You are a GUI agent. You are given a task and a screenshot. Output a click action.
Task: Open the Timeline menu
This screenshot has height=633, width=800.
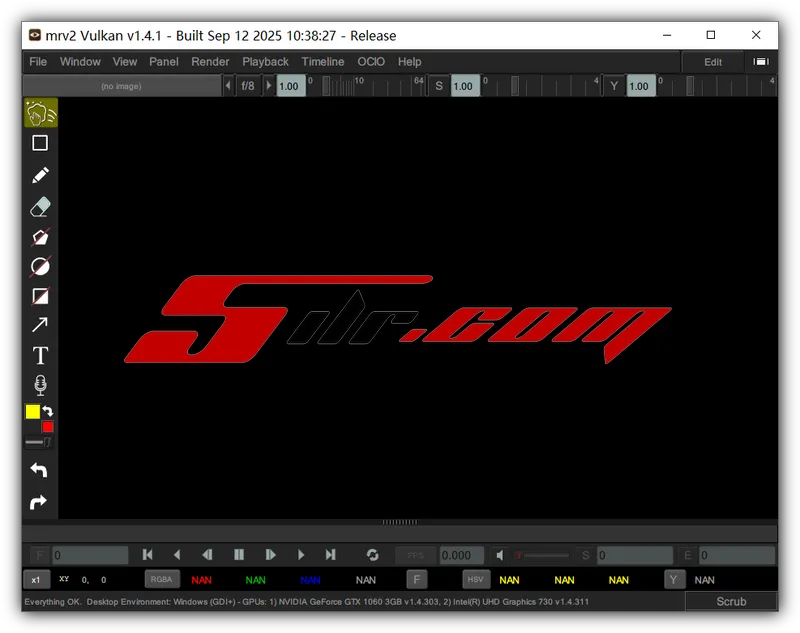click(322, 62)
